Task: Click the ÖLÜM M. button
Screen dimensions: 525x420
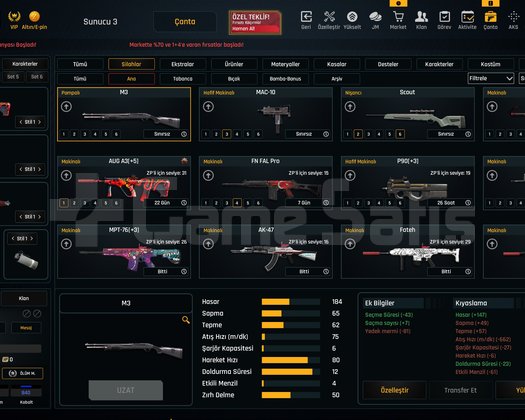Action: point(22,373)
